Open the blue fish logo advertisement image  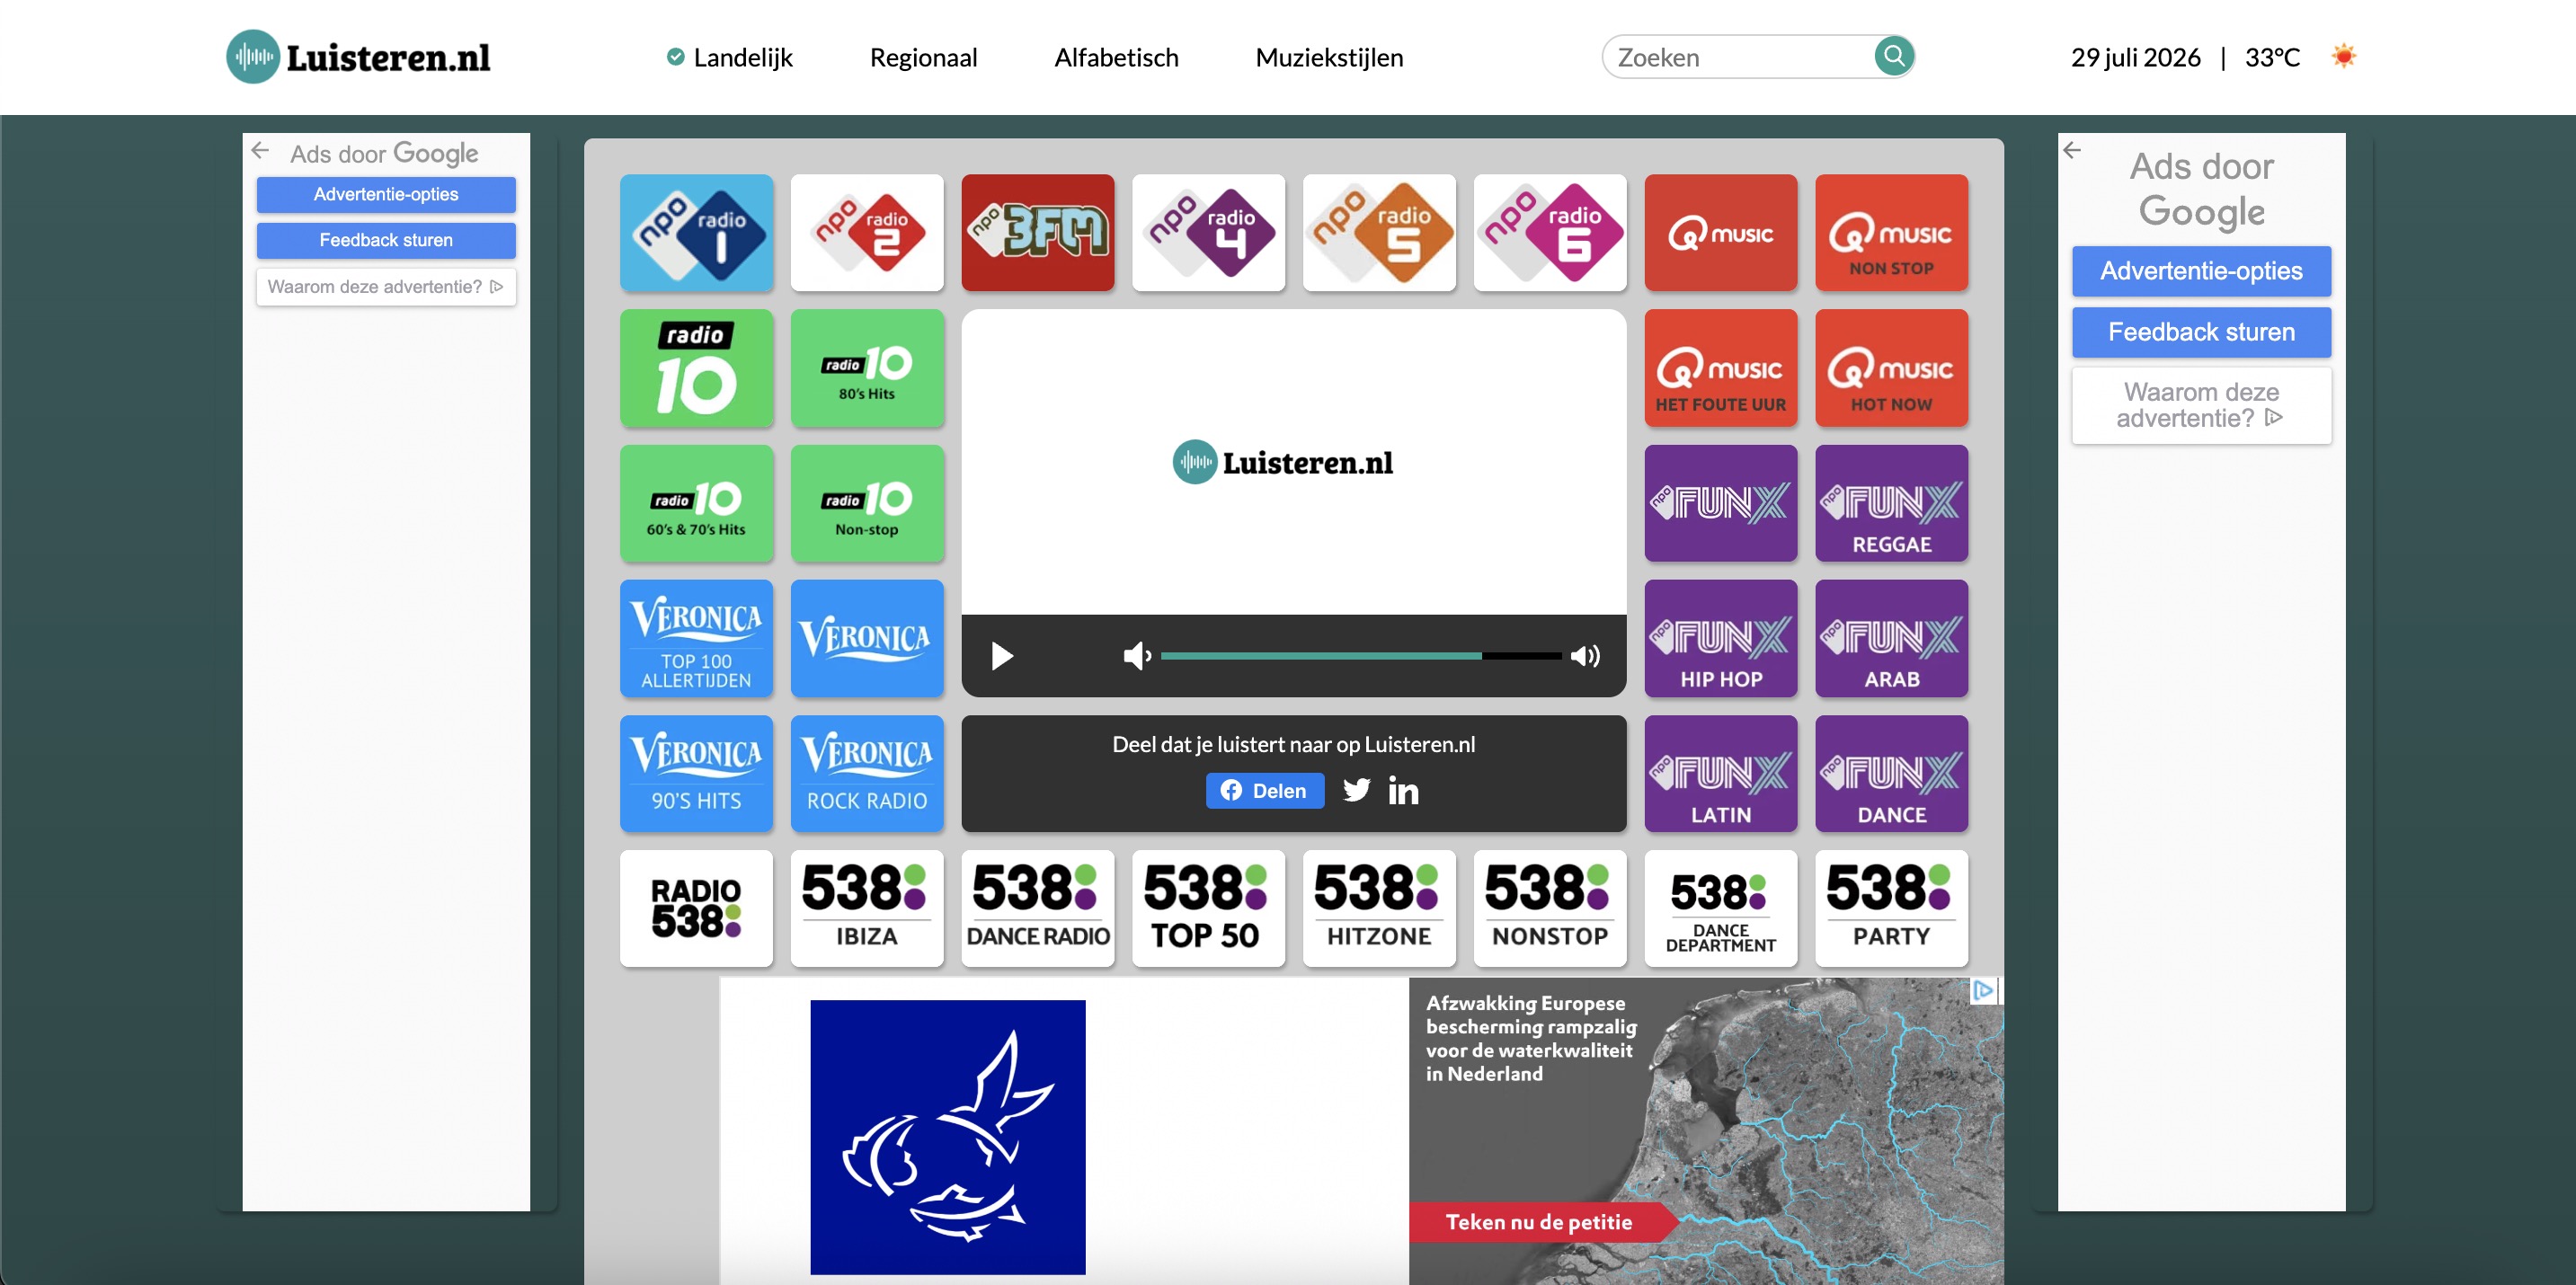click(947, 1137)
